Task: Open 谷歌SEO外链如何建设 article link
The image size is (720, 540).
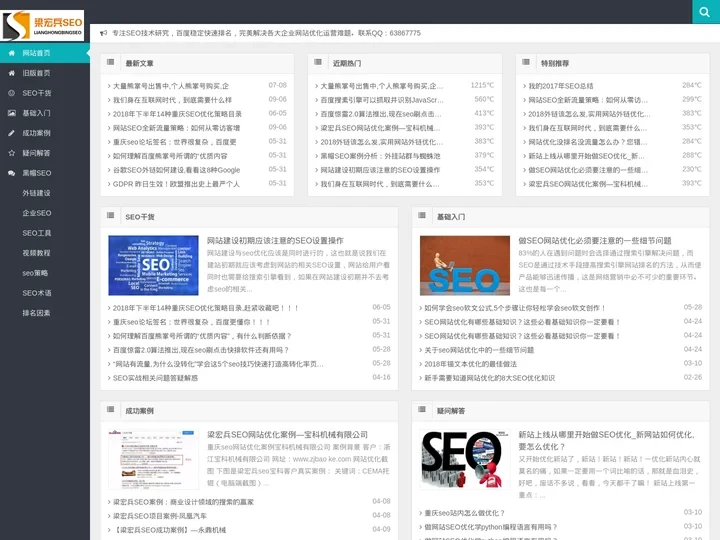Action: pyautogui.click(x=174, y=170)
